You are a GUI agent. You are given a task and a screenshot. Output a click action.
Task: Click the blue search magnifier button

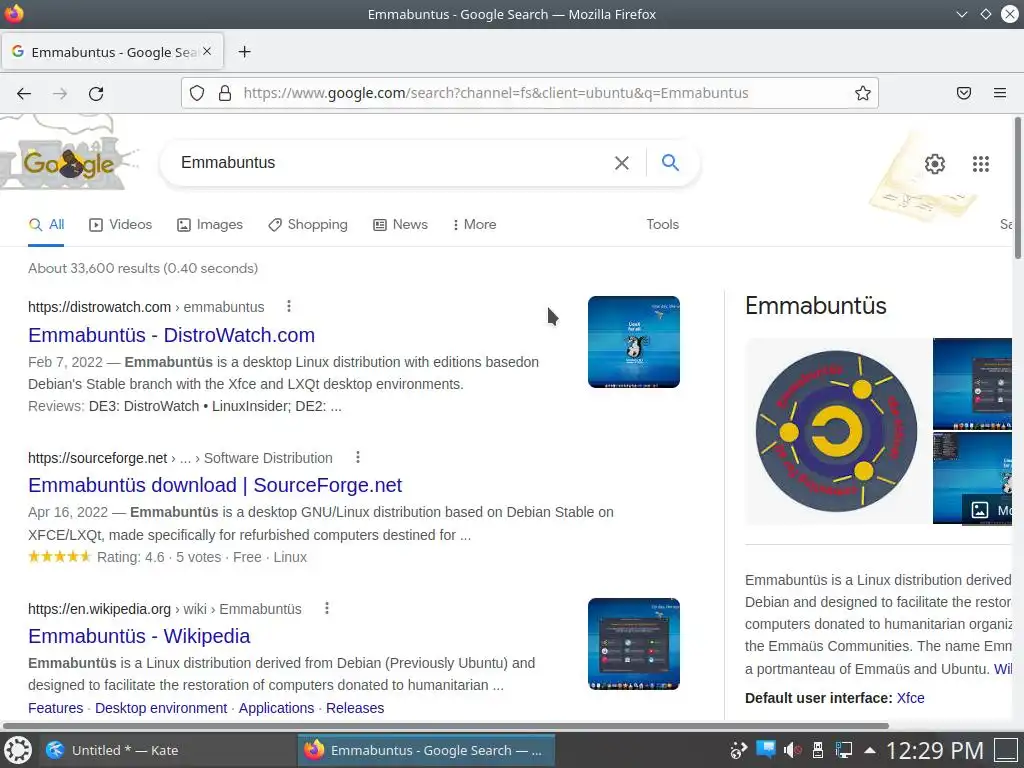[x=670, y=162]
